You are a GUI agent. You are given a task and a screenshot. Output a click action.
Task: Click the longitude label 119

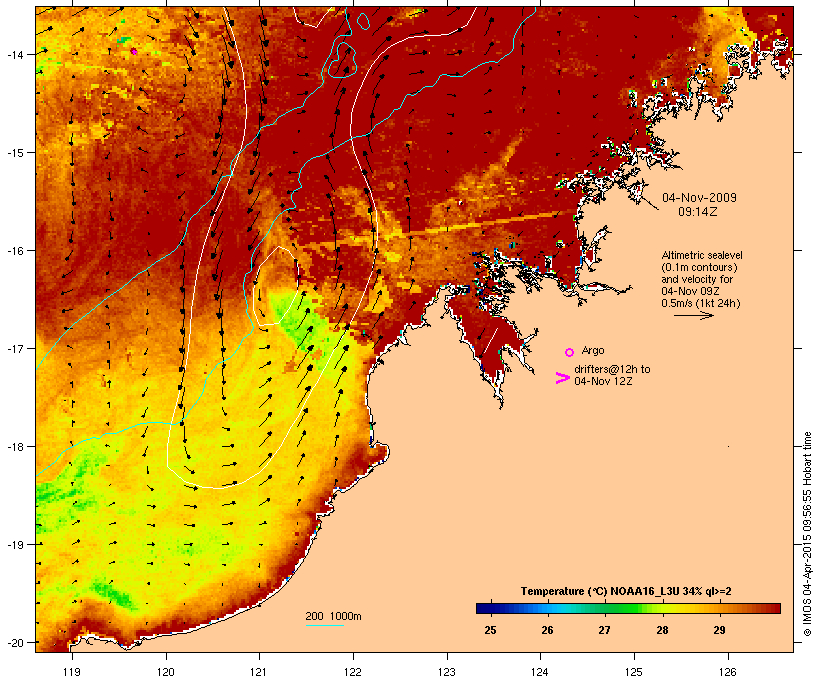[72, 672]
